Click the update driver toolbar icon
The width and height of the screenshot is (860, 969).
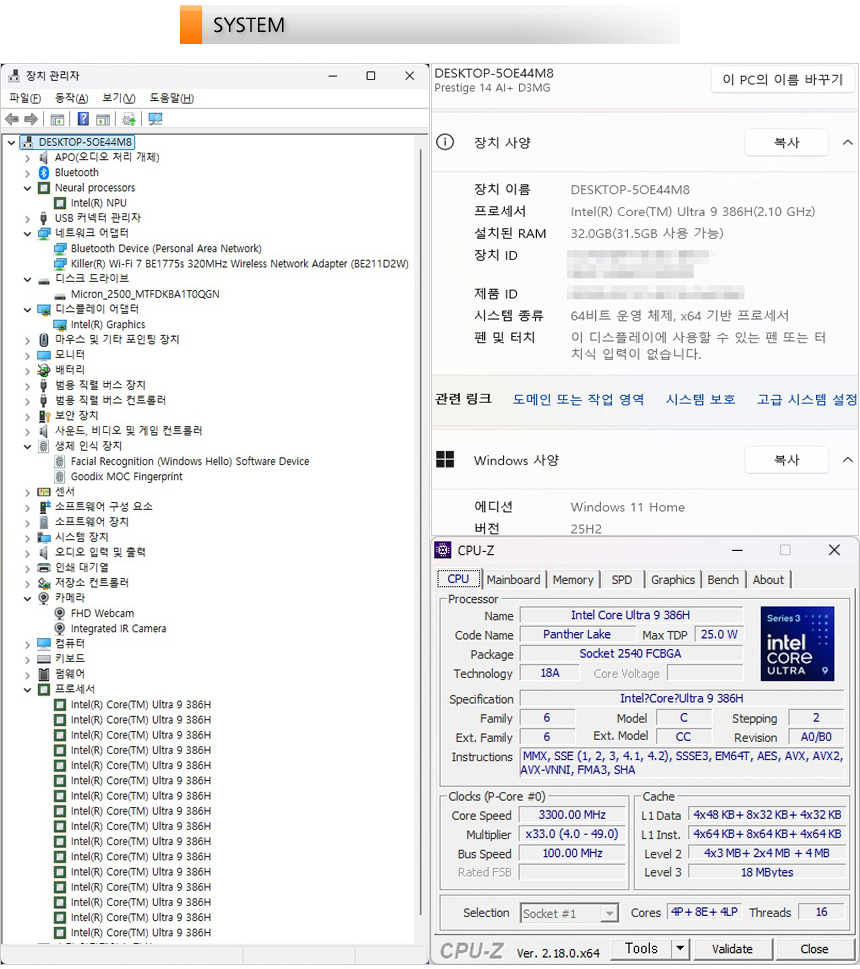point(129,119)
